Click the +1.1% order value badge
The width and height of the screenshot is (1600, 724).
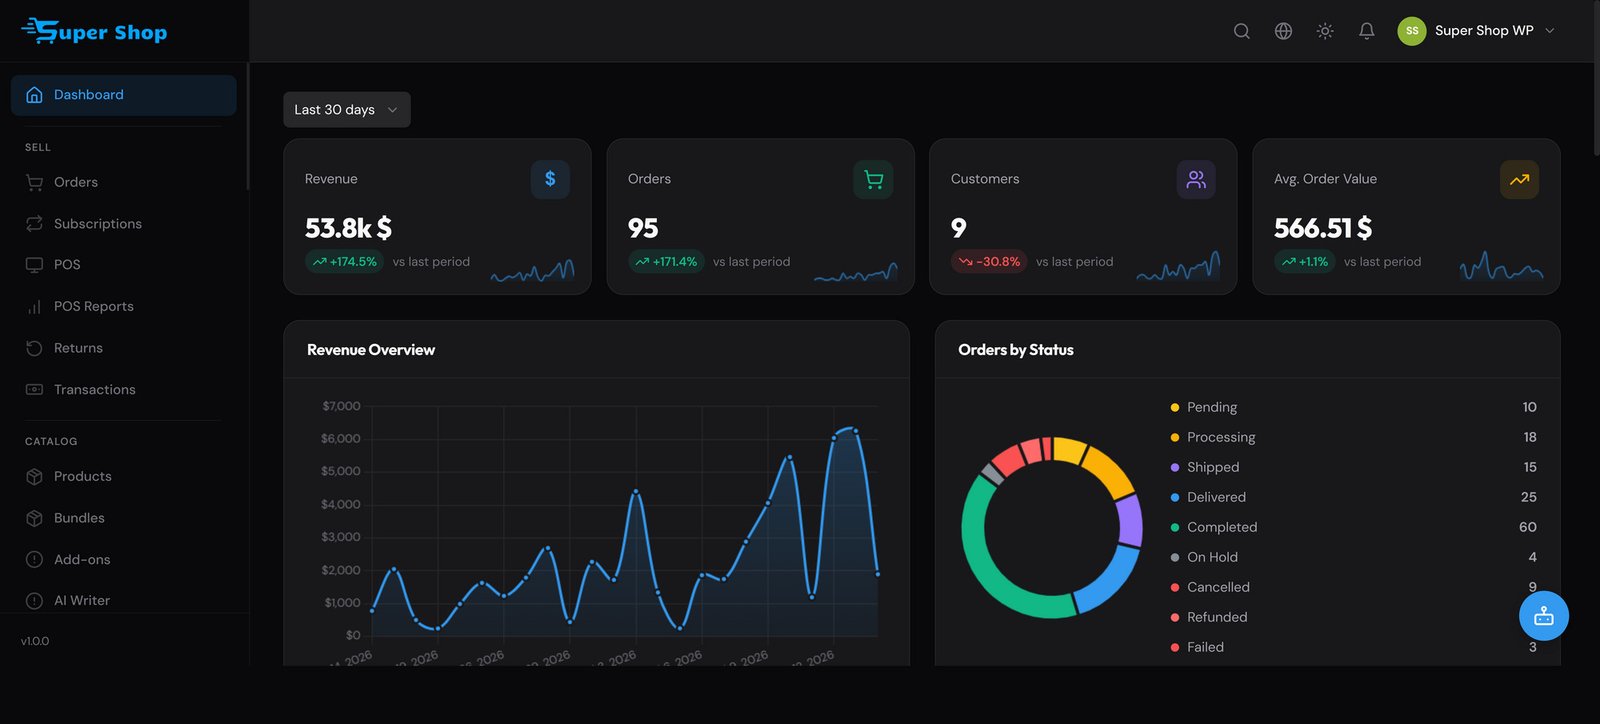[1305, 262]
